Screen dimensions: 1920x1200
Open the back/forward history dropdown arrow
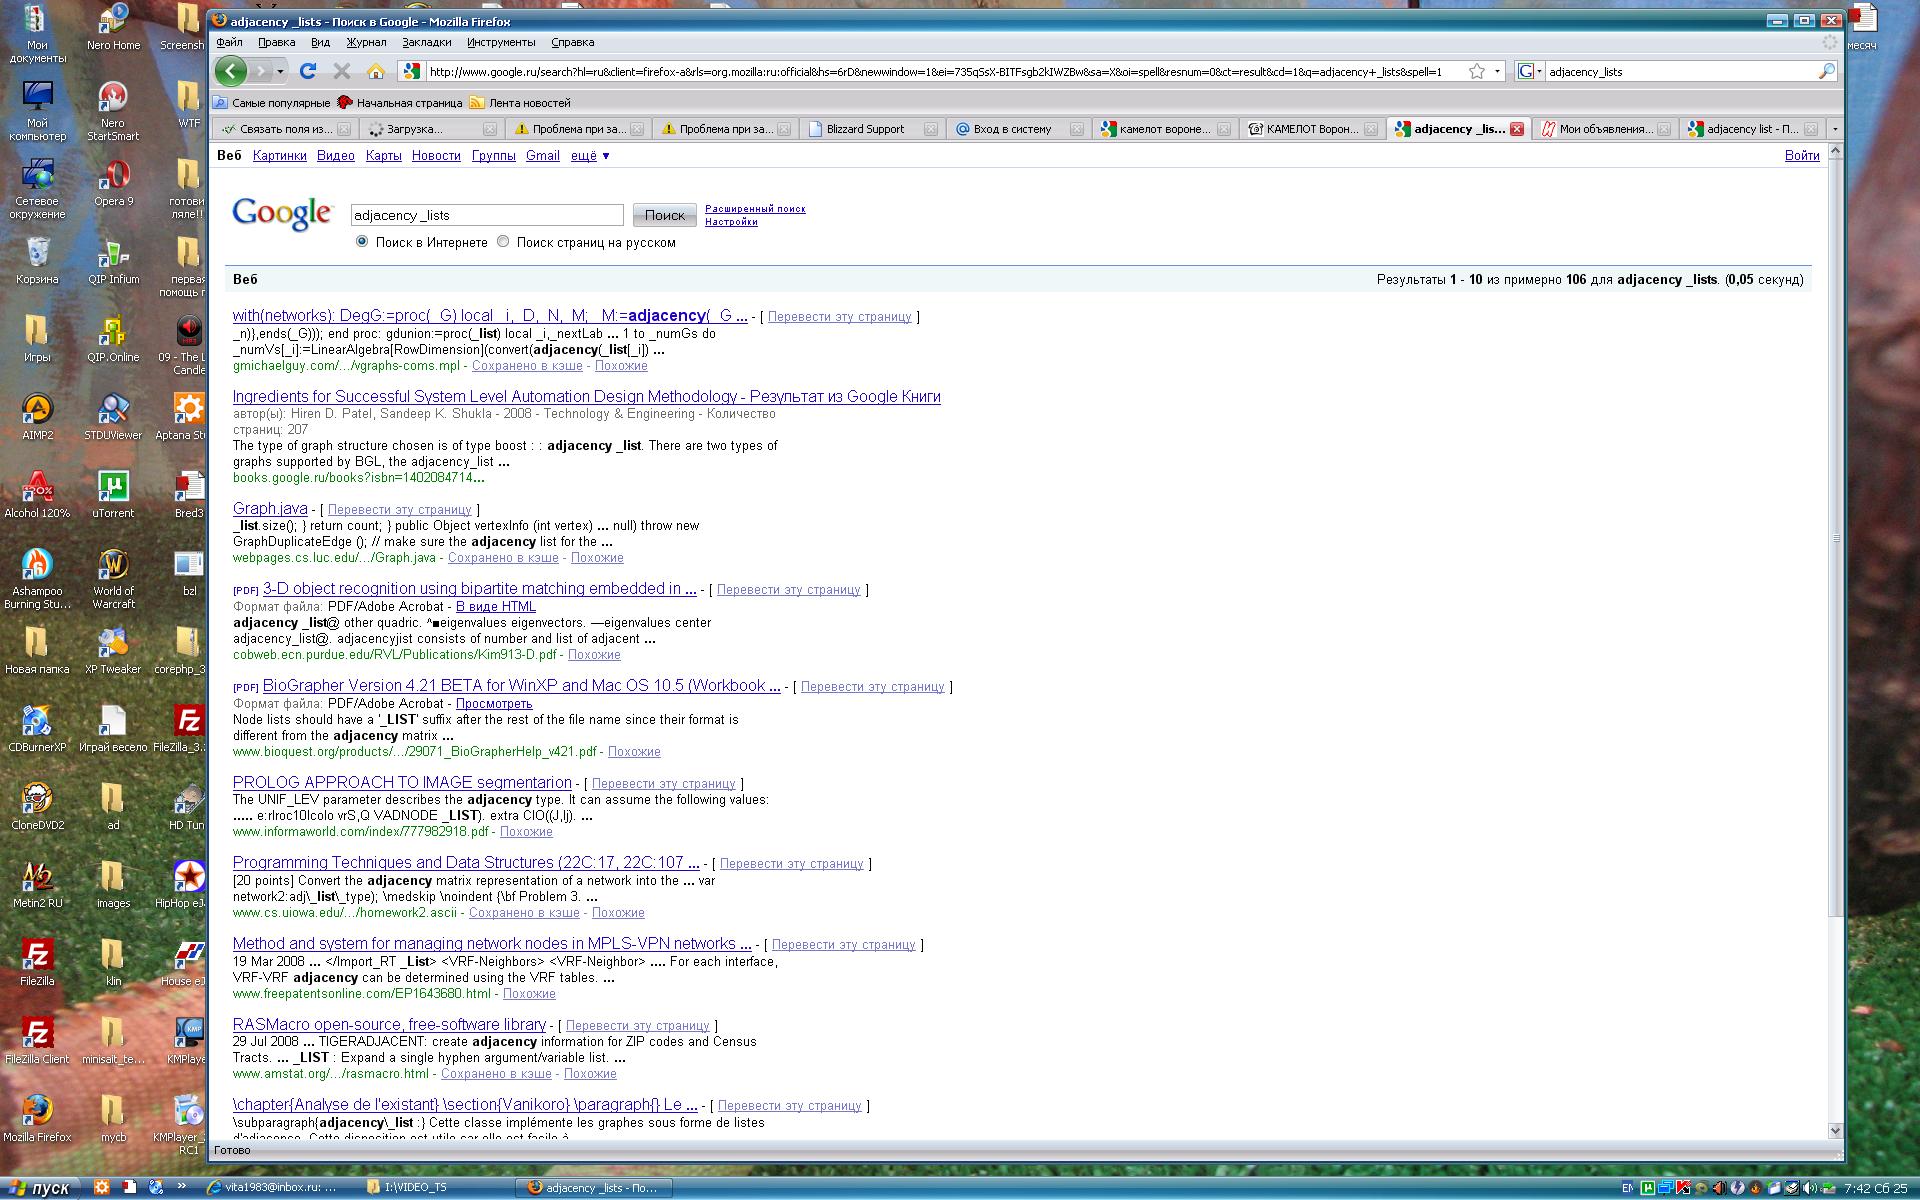click(280, 71)
